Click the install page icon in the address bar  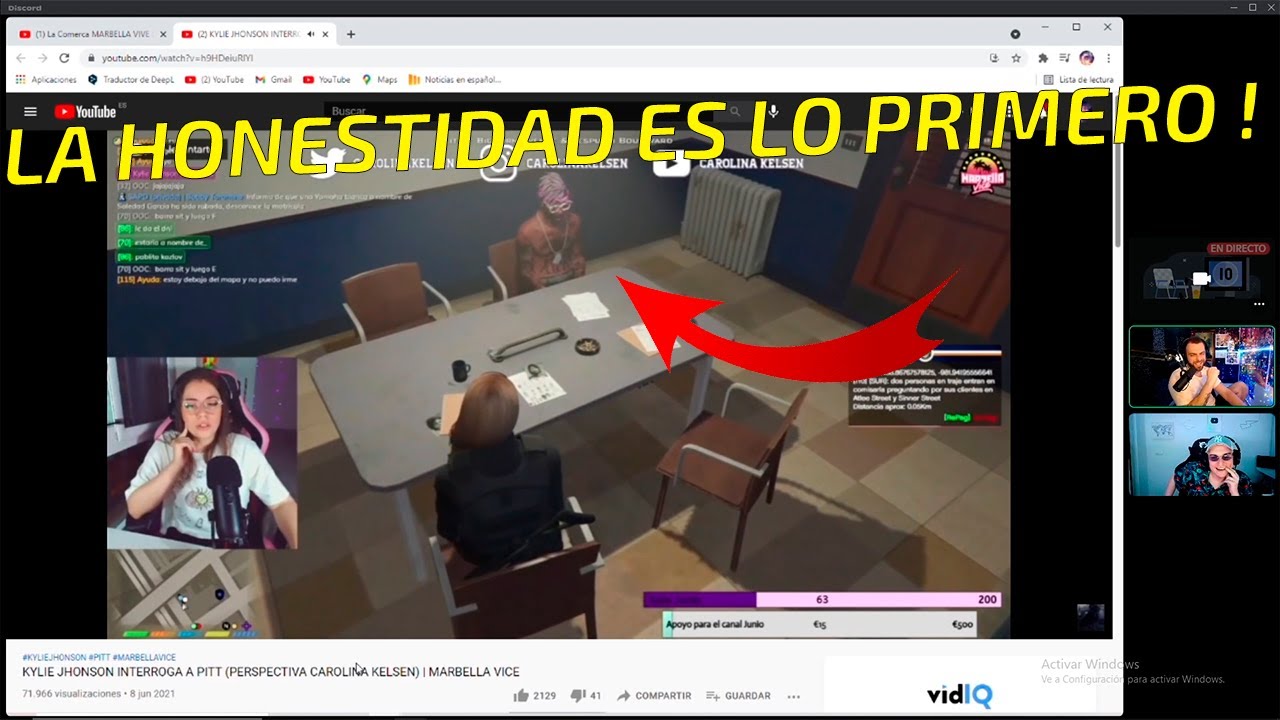coord(994,58)
